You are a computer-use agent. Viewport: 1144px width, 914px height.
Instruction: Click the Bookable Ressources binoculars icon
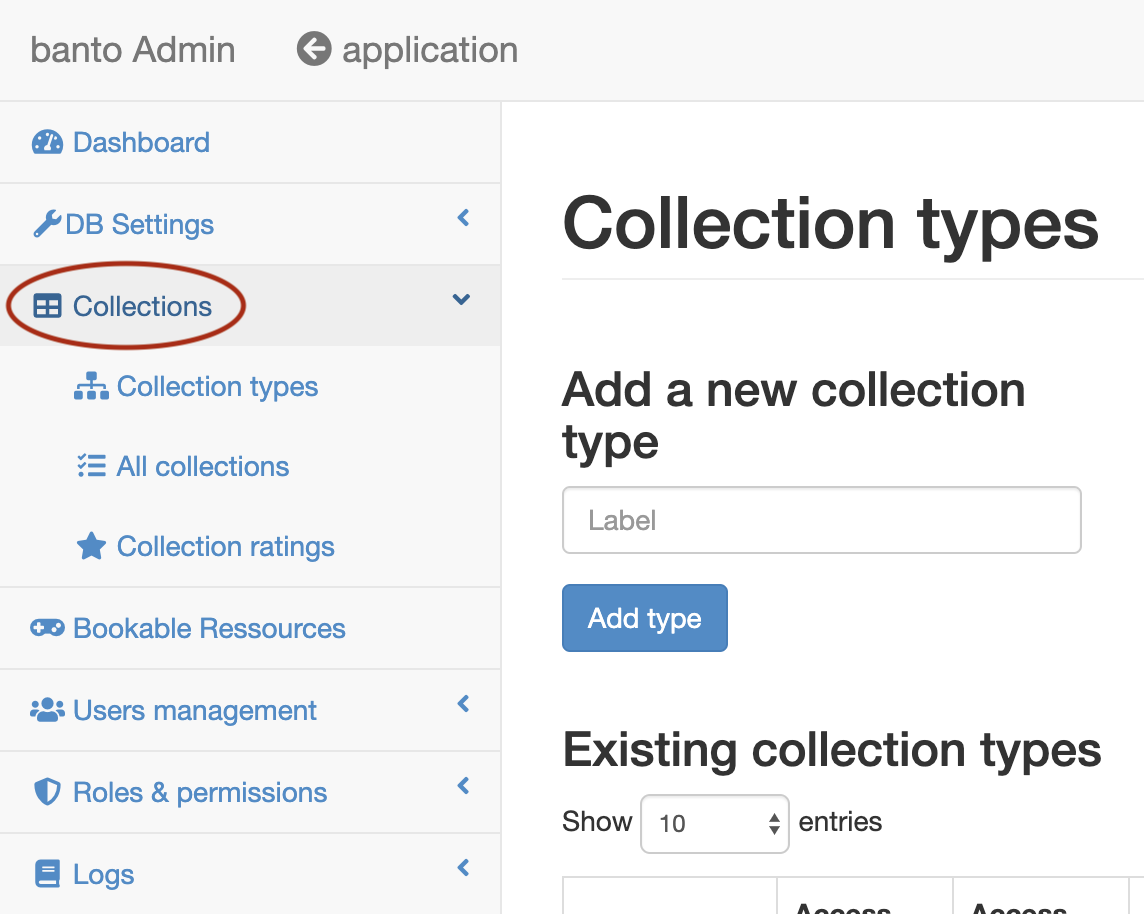click(x=48, y=628)
